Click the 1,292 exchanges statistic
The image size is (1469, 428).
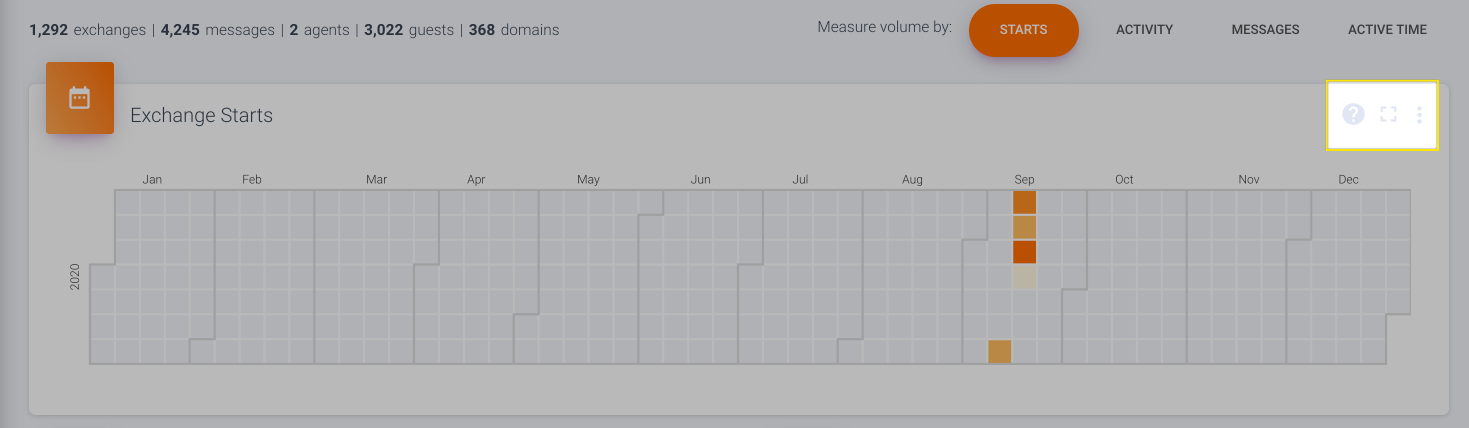(88, 30)
